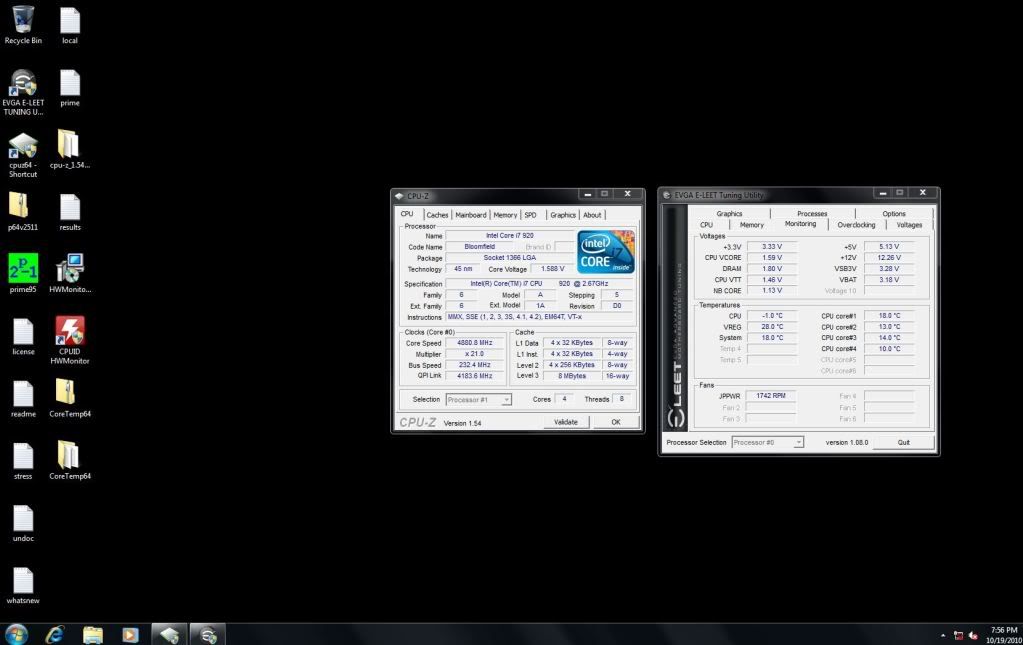Select the 'license' file icon

23,336
